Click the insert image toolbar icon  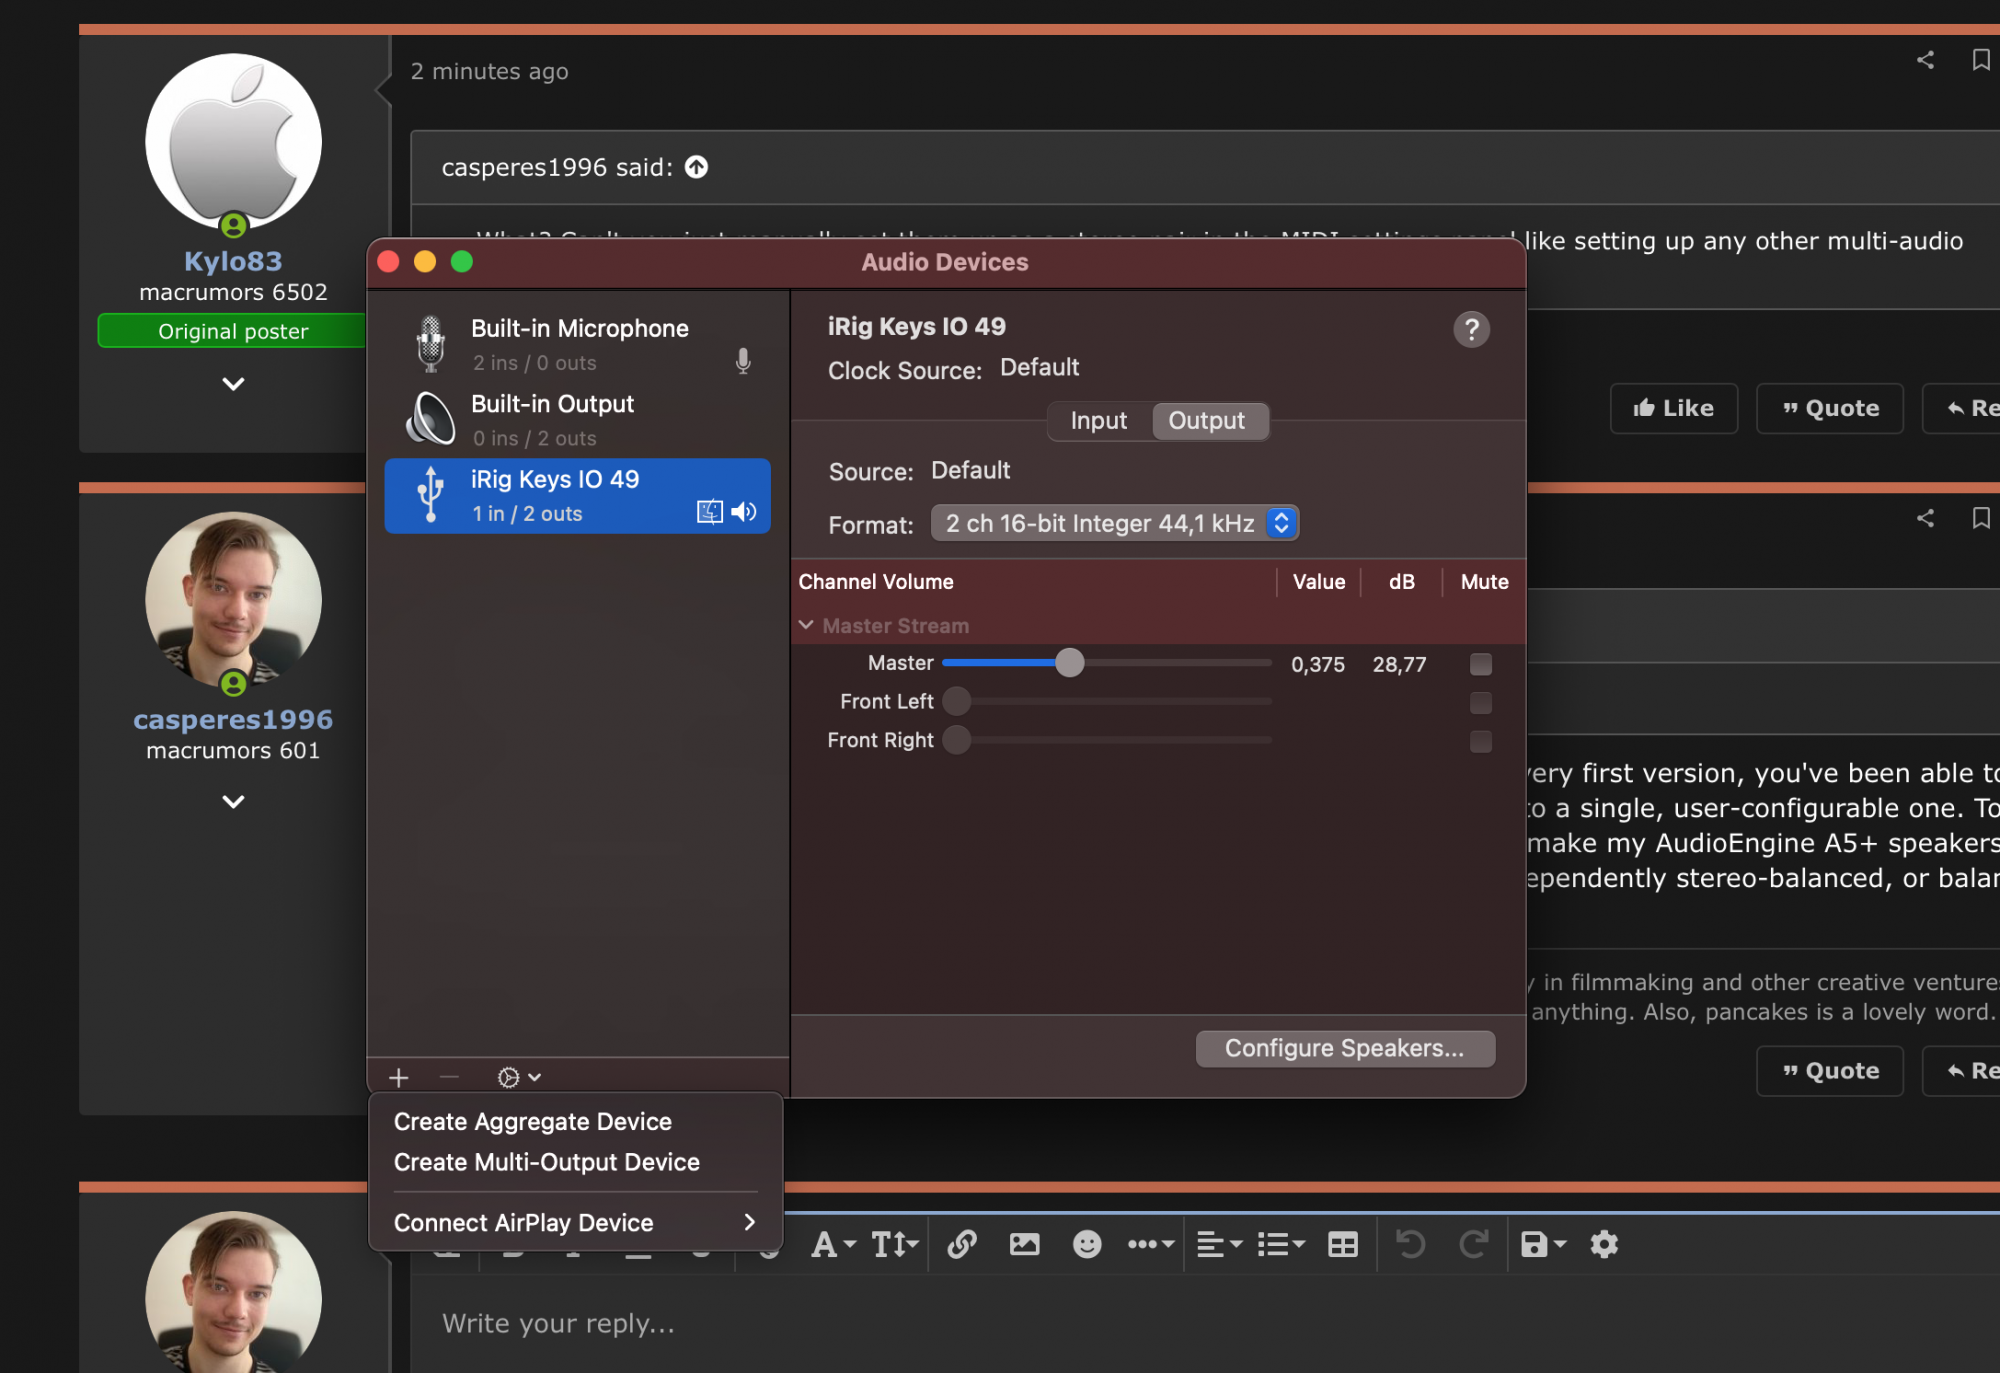pos(1024,1244)
